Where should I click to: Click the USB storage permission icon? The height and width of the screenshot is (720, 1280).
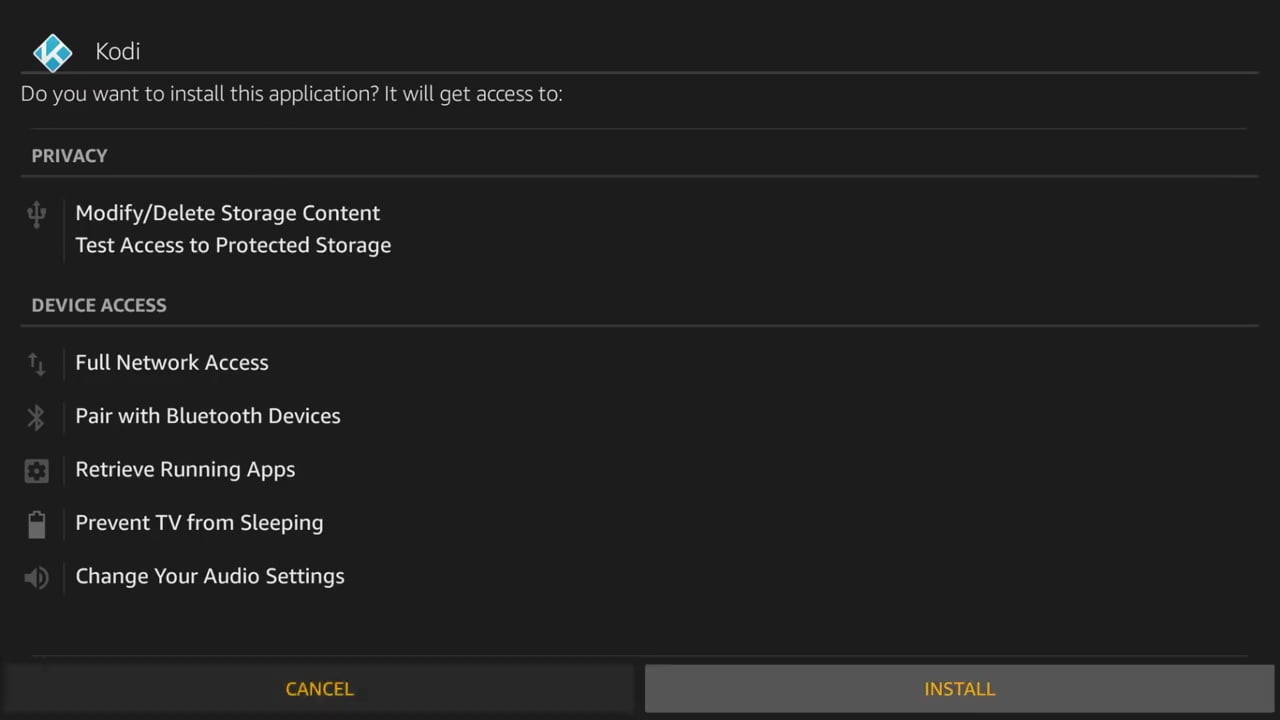(37, 214)
